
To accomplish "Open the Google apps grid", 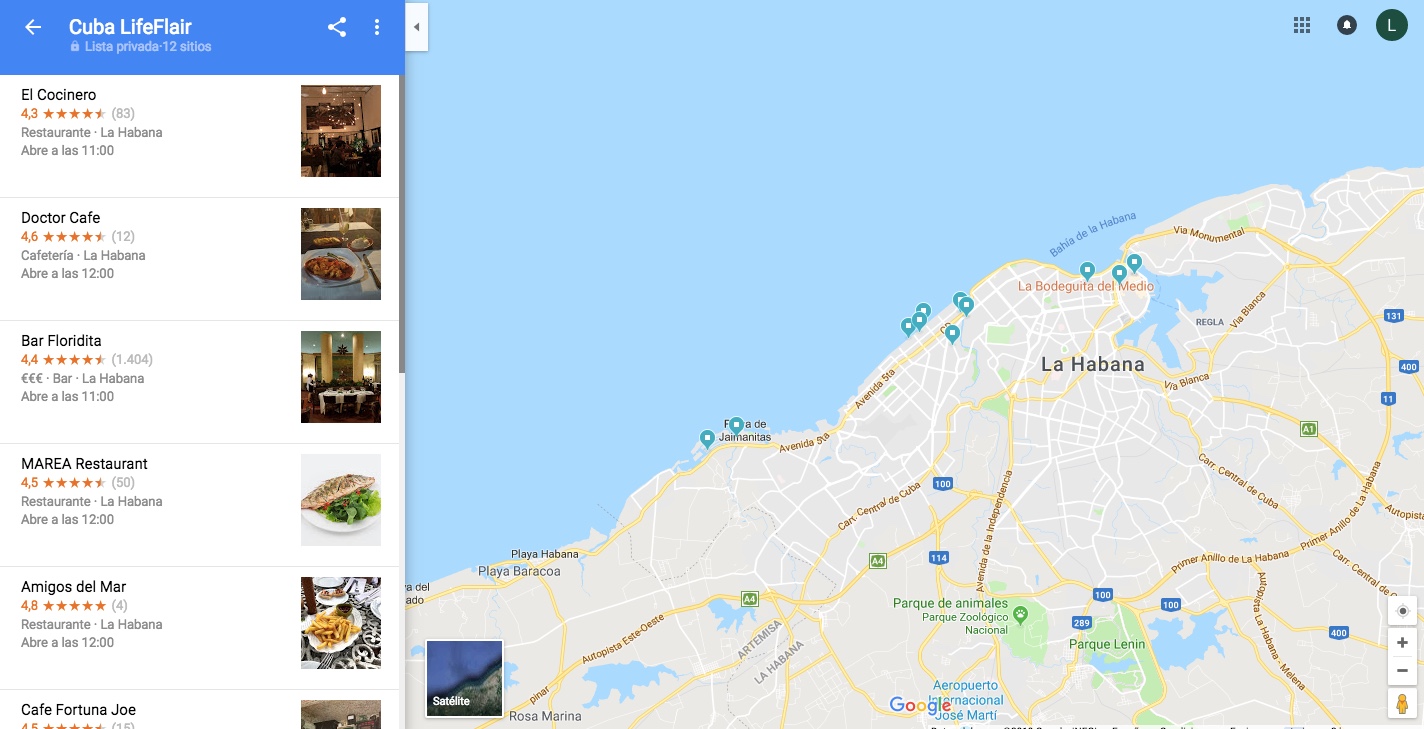I will (1302, 25).
